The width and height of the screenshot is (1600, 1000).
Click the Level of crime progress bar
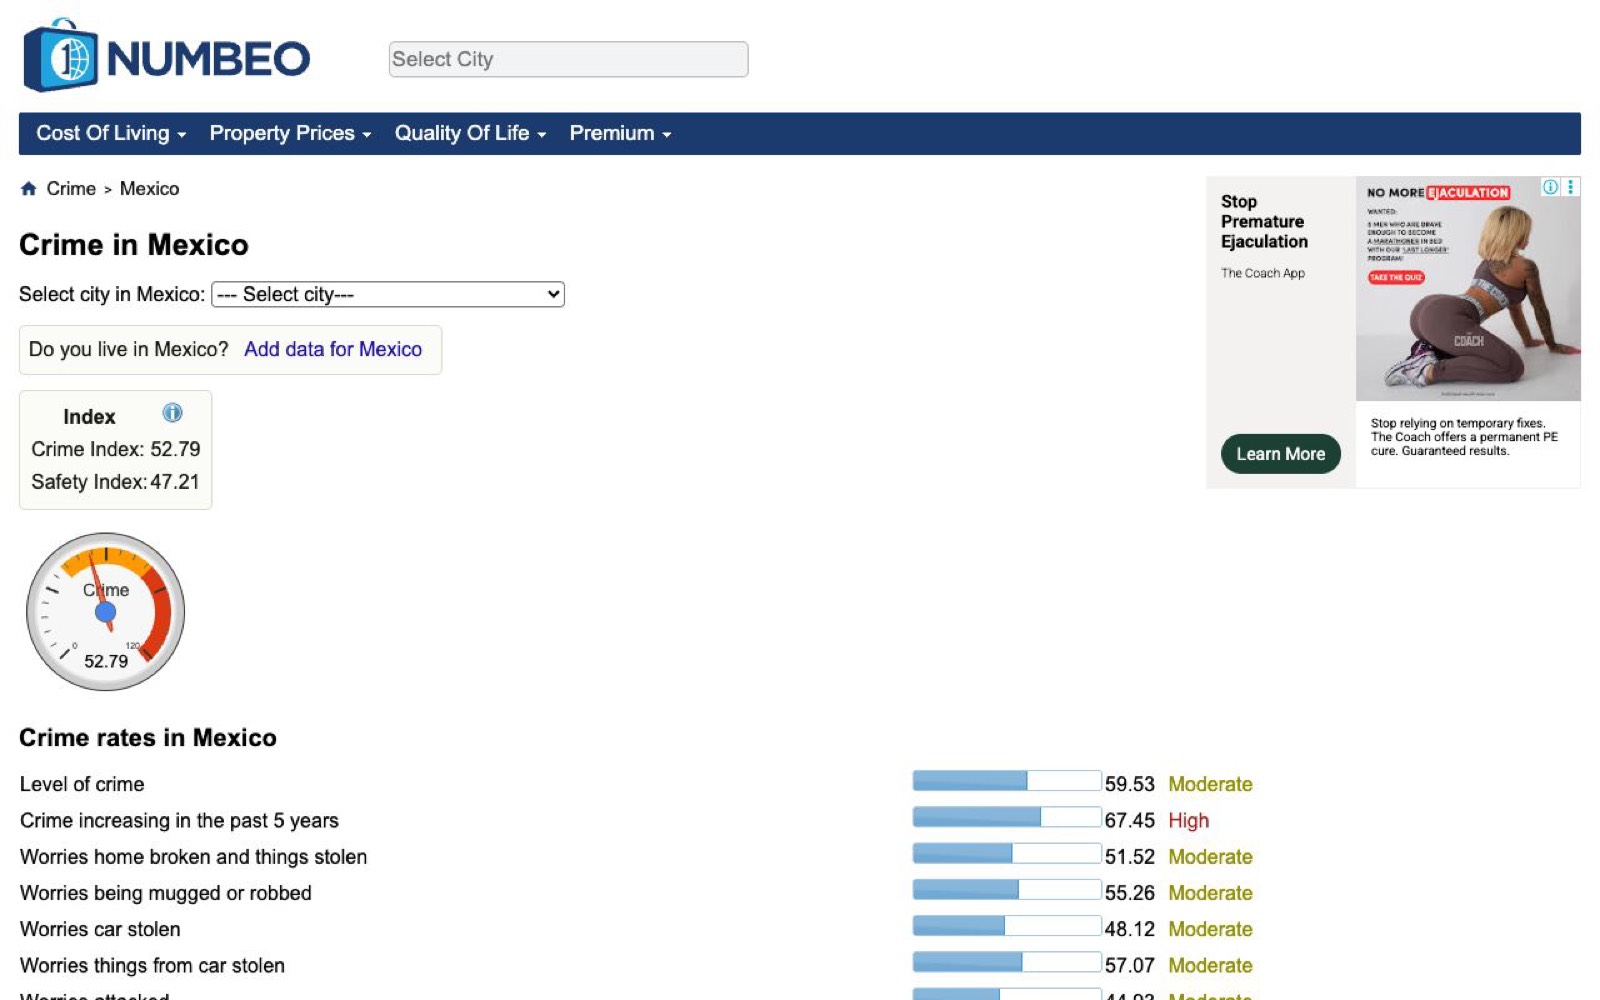[1006, 781]
